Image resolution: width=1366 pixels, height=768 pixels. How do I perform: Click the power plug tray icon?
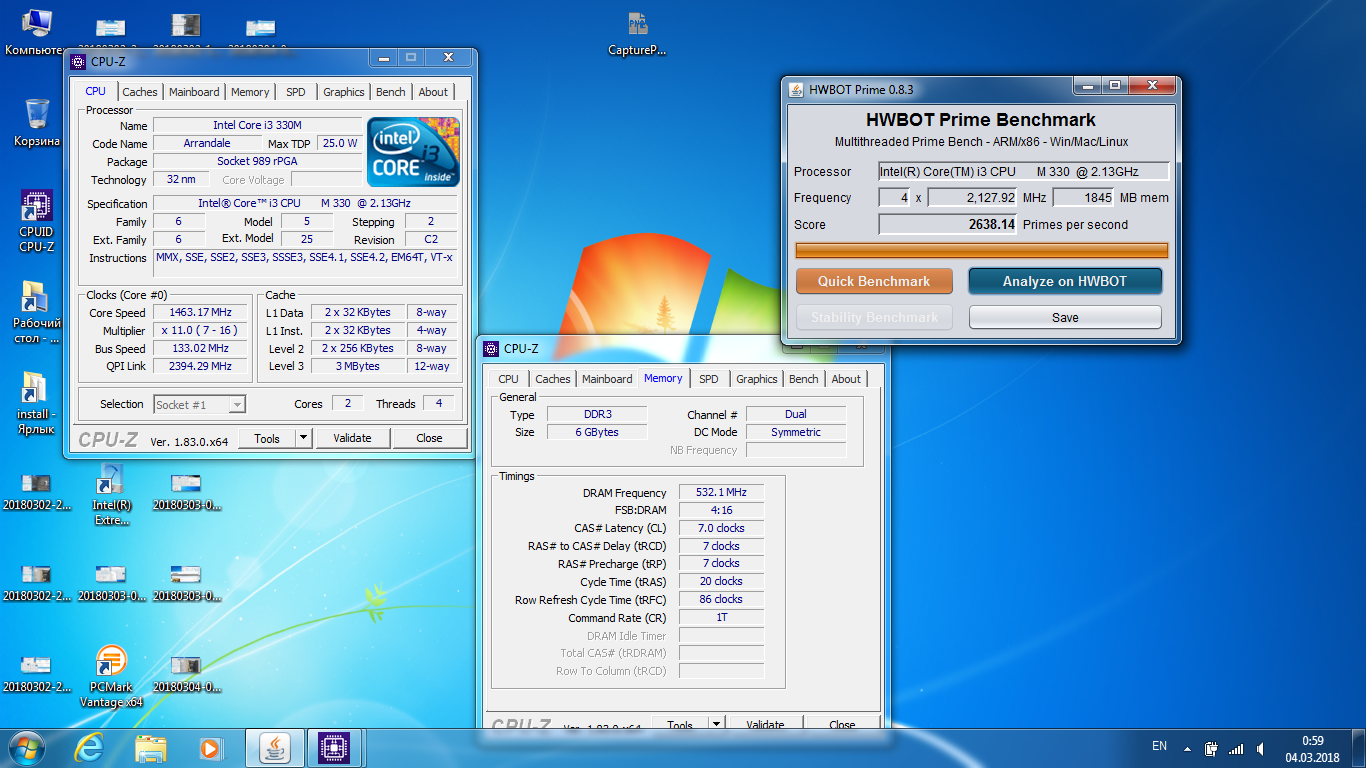(1211, 748)
